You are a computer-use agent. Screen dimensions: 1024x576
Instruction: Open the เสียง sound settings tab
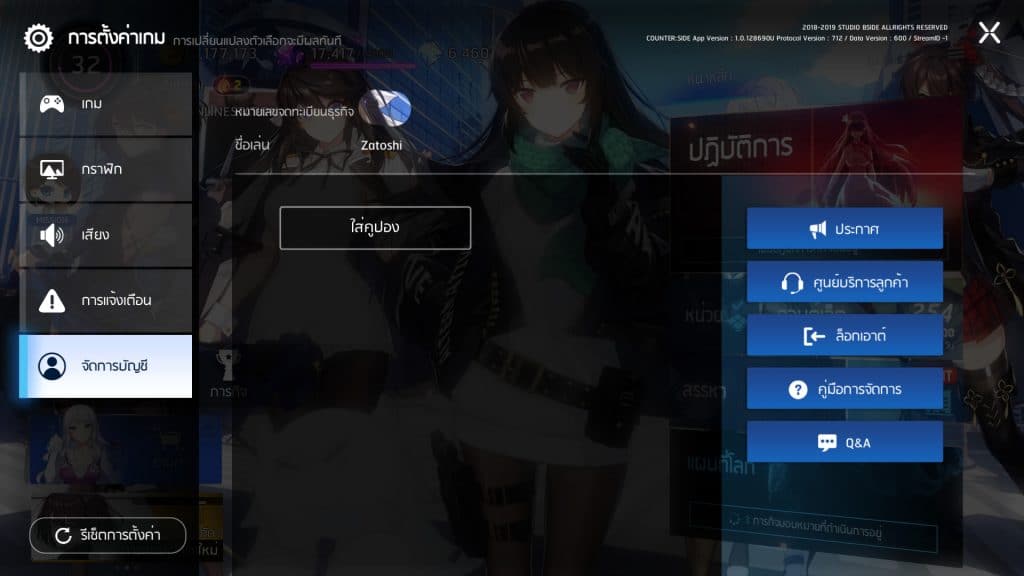106,235
